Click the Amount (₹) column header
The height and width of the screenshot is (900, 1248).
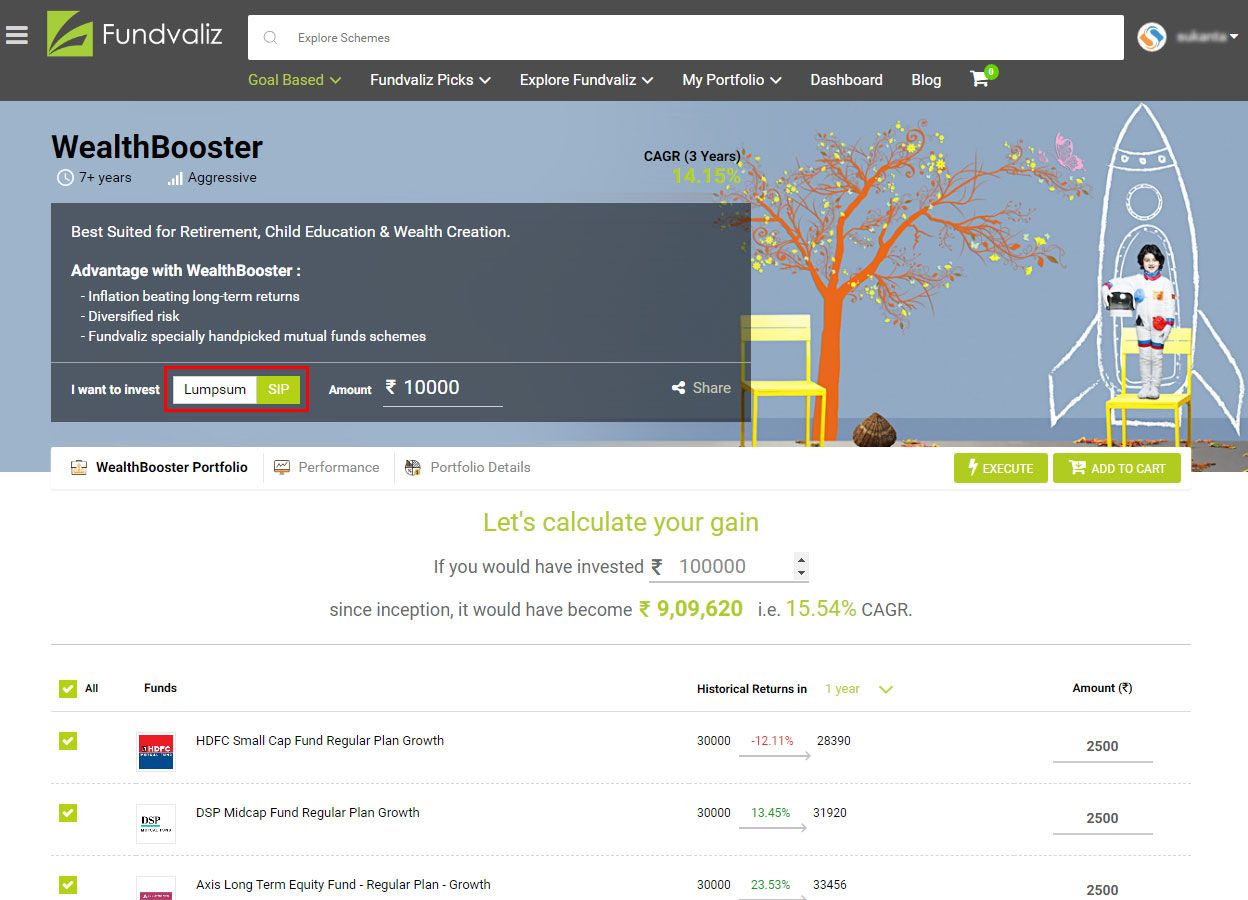click(1102, 688)
